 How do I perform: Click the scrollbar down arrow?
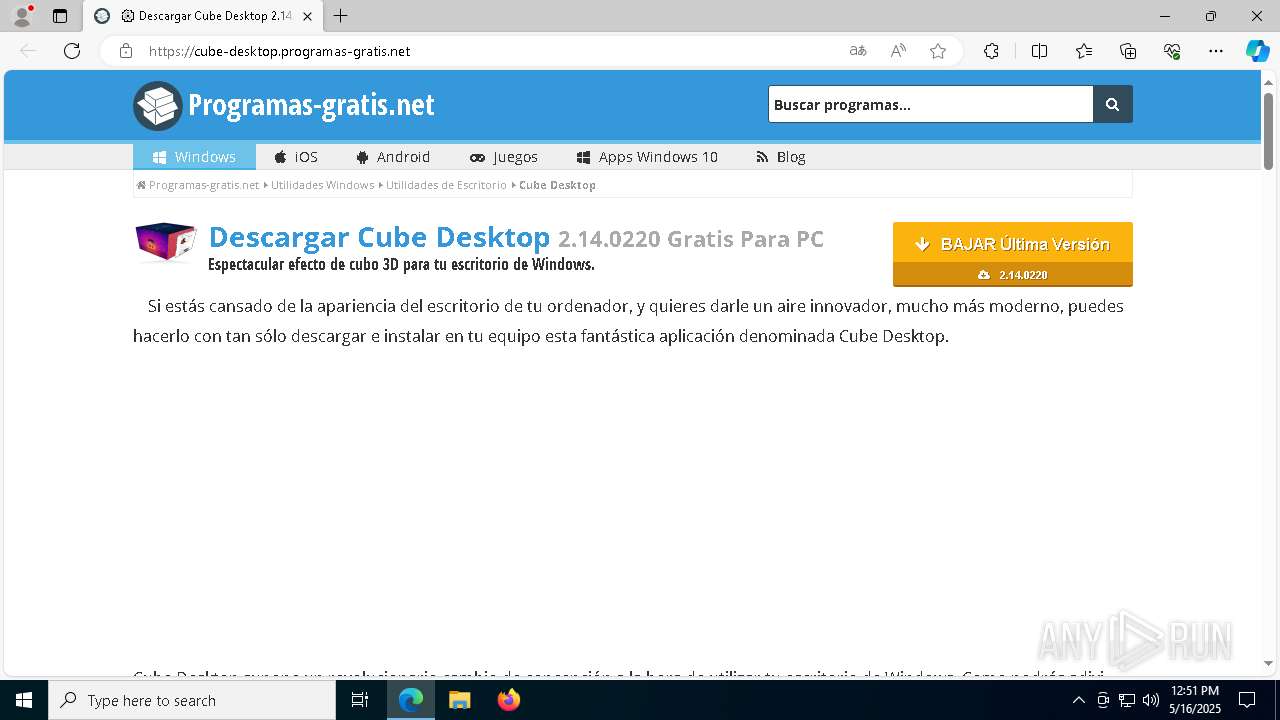[x=1268, y=663]
